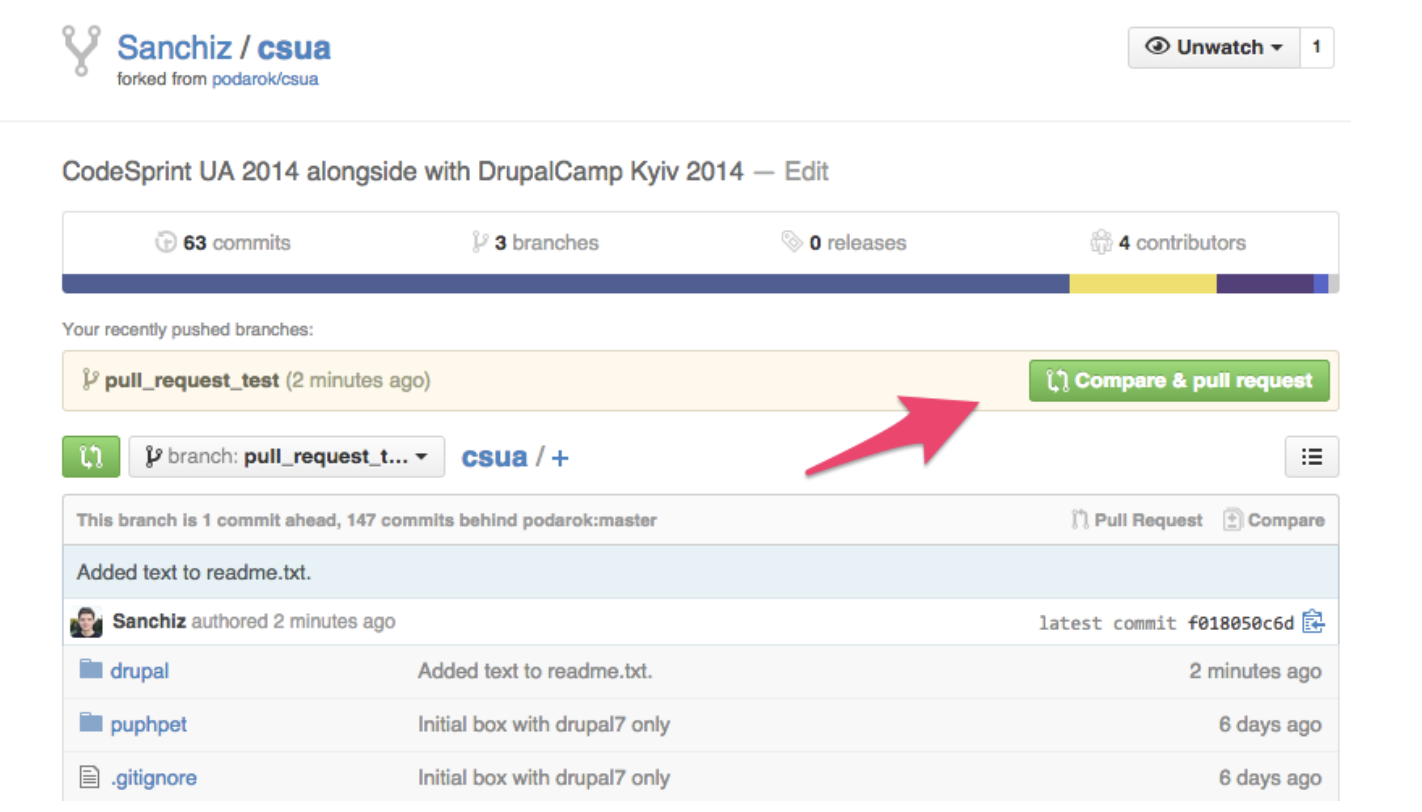Open the puphpet row Initial box commit message
1422x812 pixels.
click(544, 725)
